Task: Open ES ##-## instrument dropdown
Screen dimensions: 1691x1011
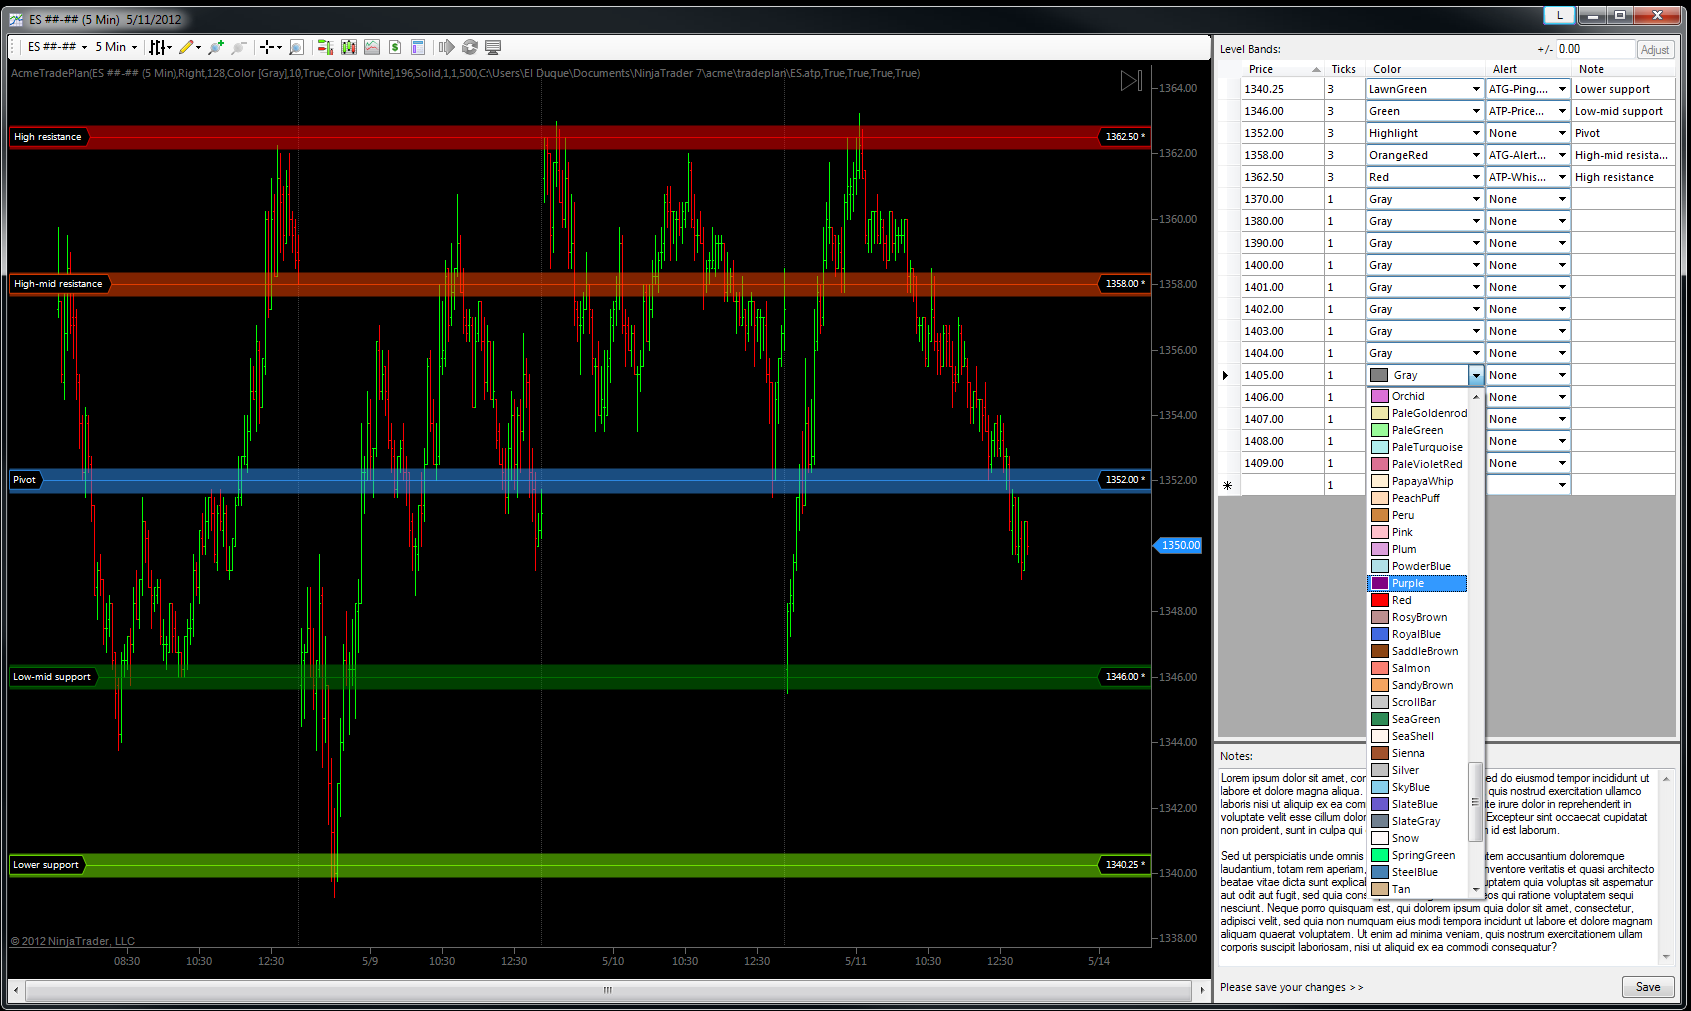Action: click(57, 47)
